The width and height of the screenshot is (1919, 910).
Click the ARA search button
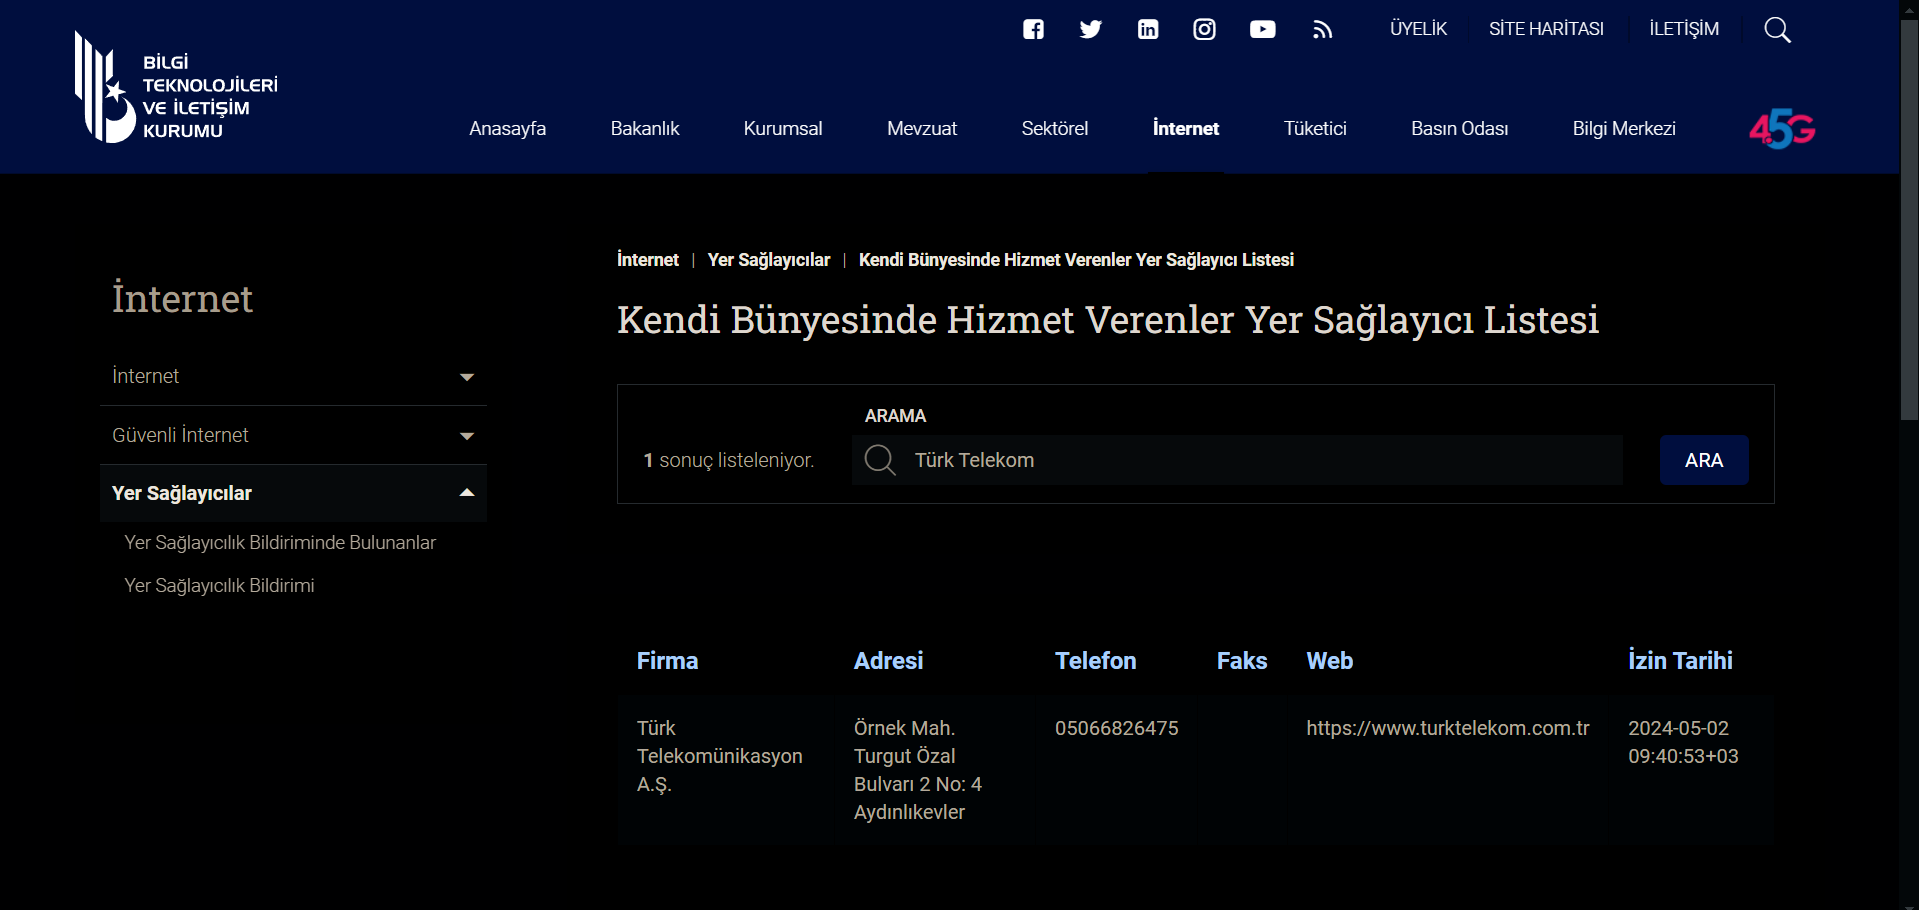tap(1704, 460)
